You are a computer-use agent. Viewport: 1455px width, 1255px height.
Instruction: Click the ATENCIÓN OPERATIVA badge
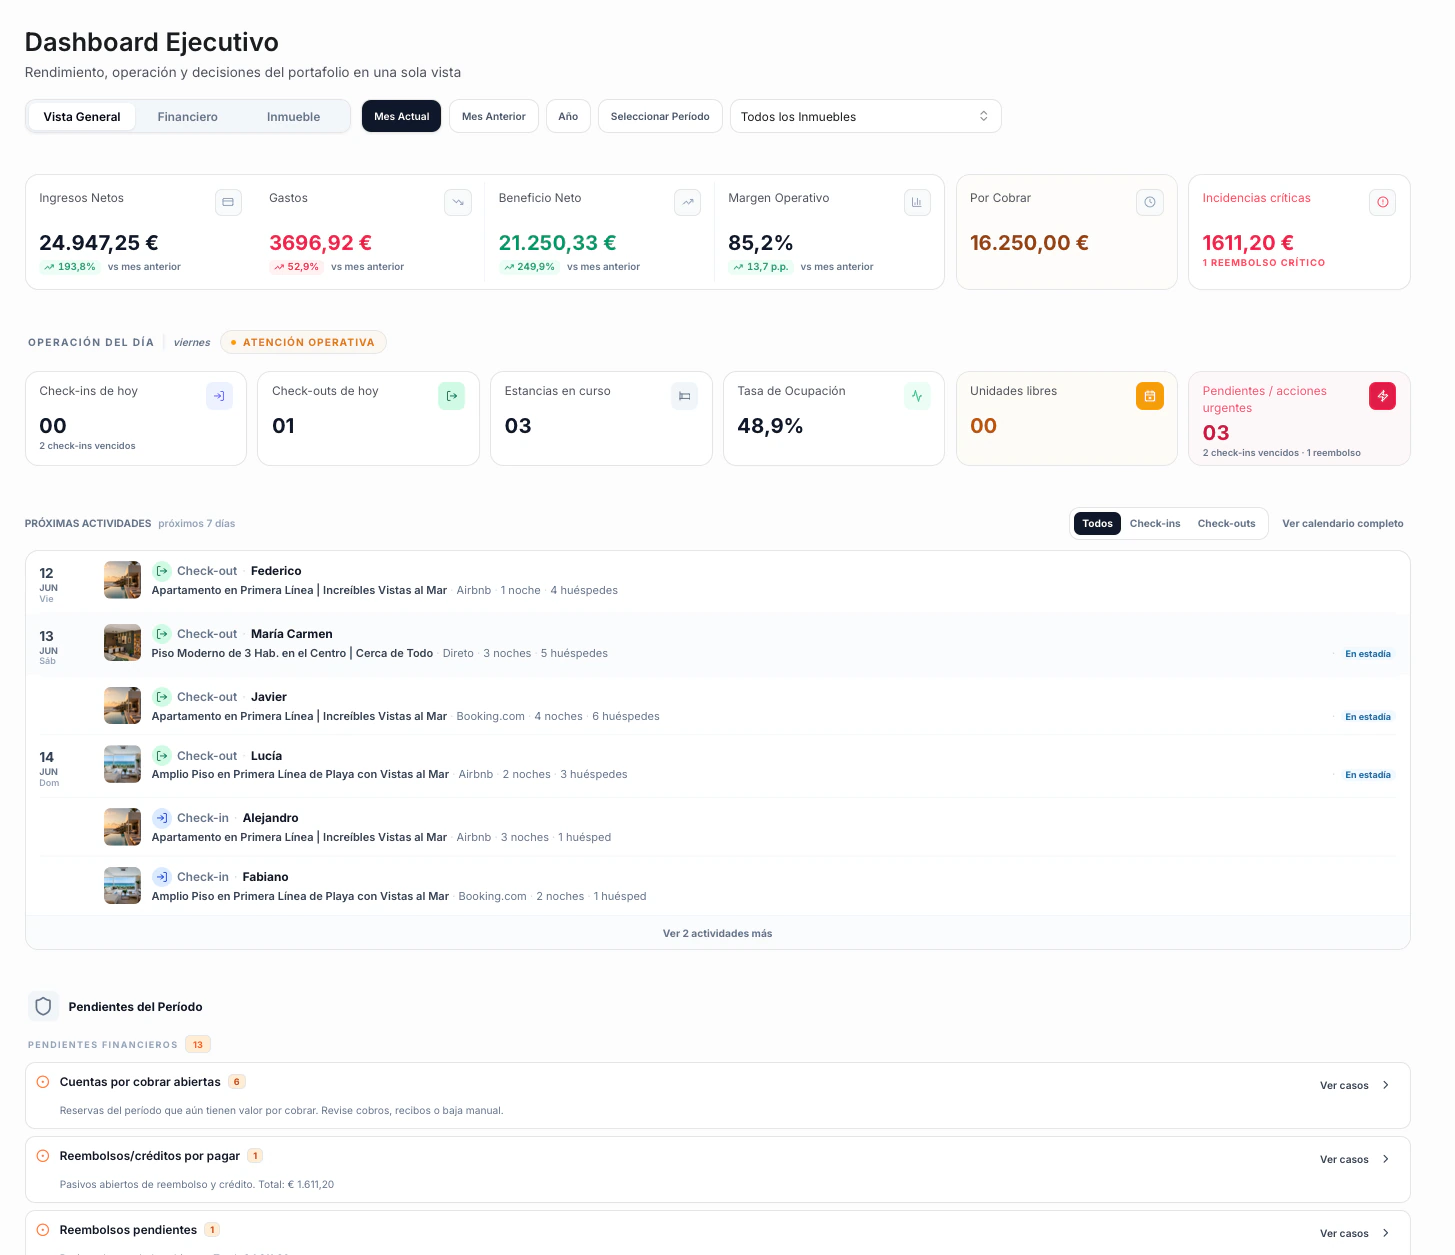[x=303, y=342]
